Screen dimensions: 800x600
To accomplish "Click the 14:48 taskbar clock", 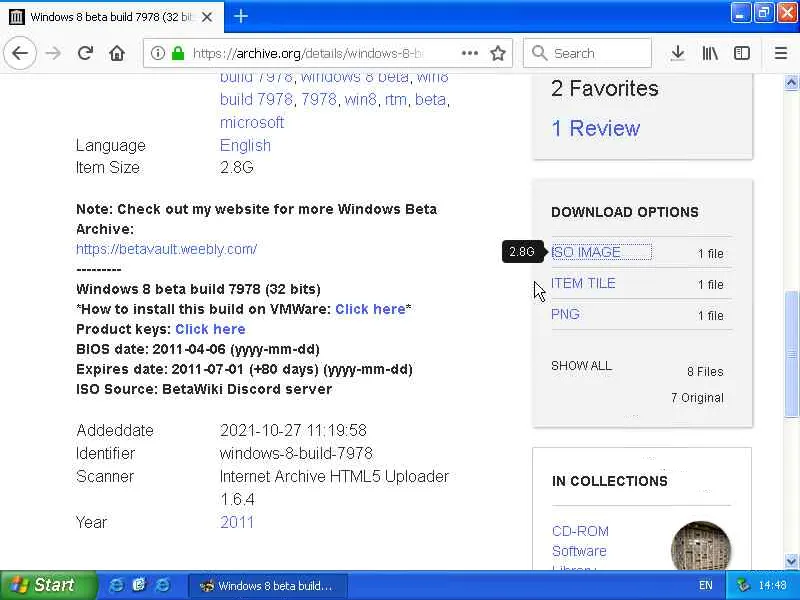I will pos(772,585).
